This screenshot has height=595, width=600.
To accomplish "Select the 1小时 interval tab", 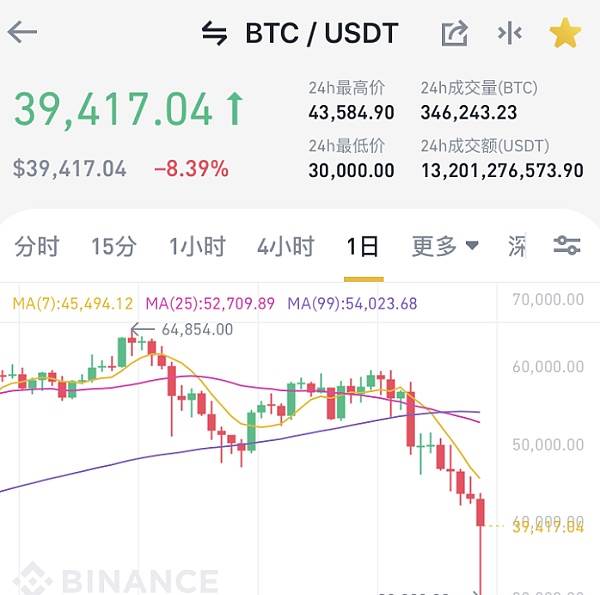I will [x=197, y=246].
